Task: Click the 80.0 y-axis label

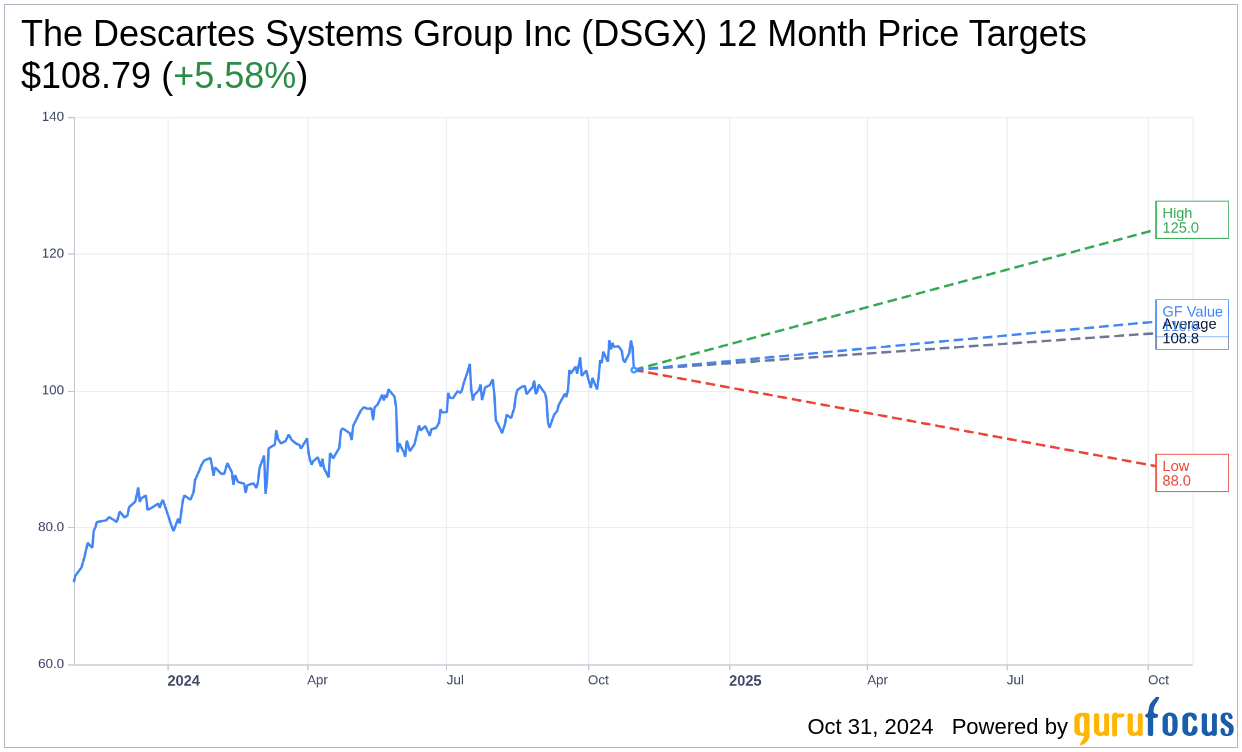Action: (x=51, y=527)
